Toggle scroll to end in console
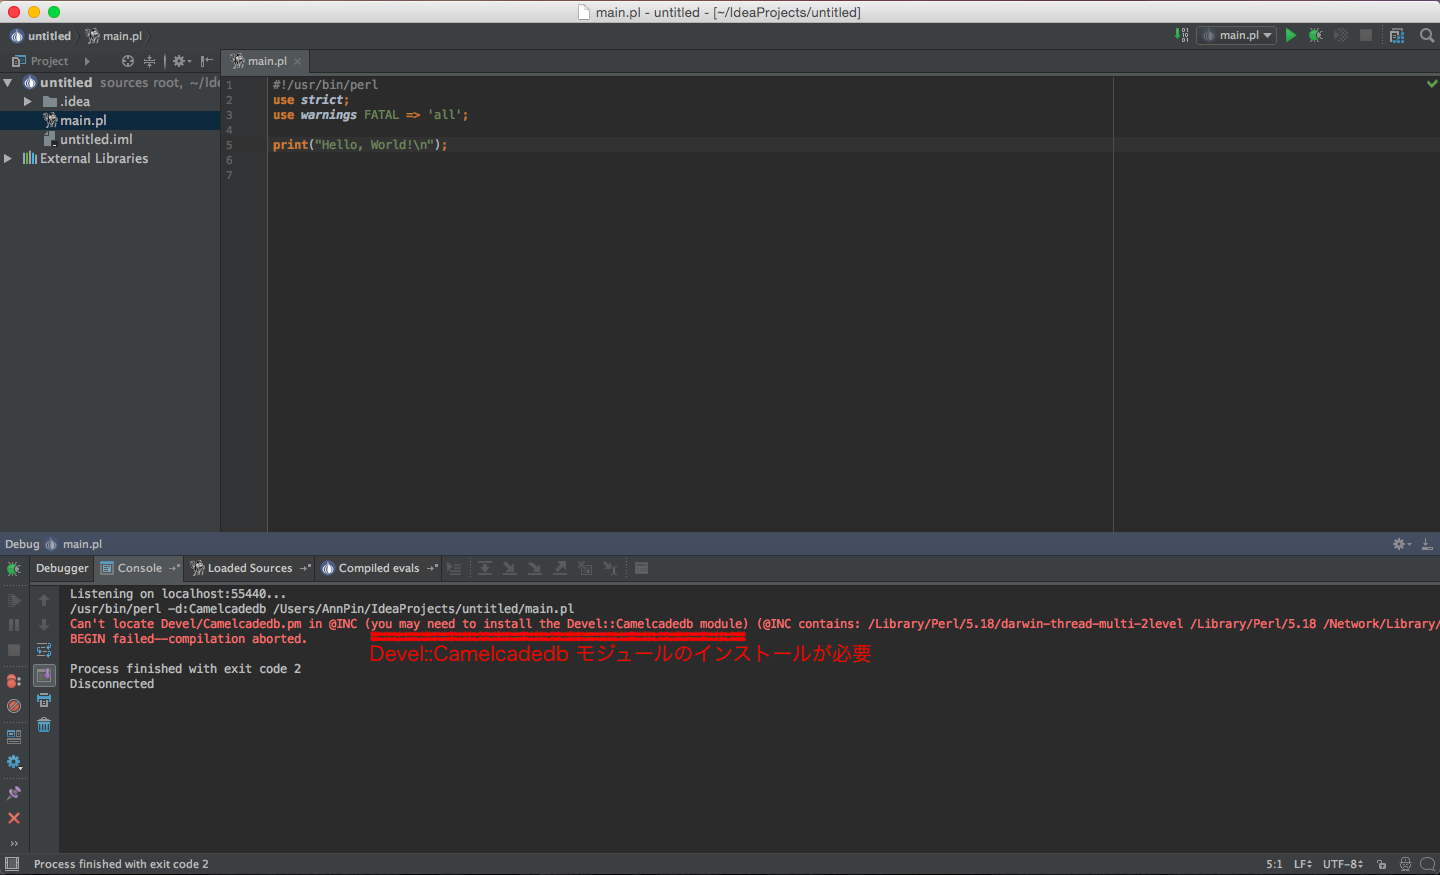The height and width of the screenshot is (875, 1440). (44, 675)
